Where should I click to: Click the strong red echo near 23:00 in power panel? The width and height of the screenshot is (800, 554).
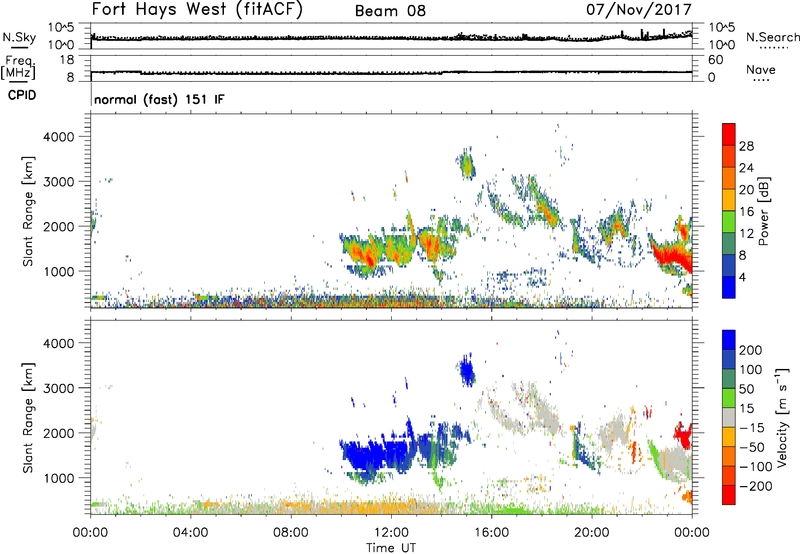pos(669,255)
